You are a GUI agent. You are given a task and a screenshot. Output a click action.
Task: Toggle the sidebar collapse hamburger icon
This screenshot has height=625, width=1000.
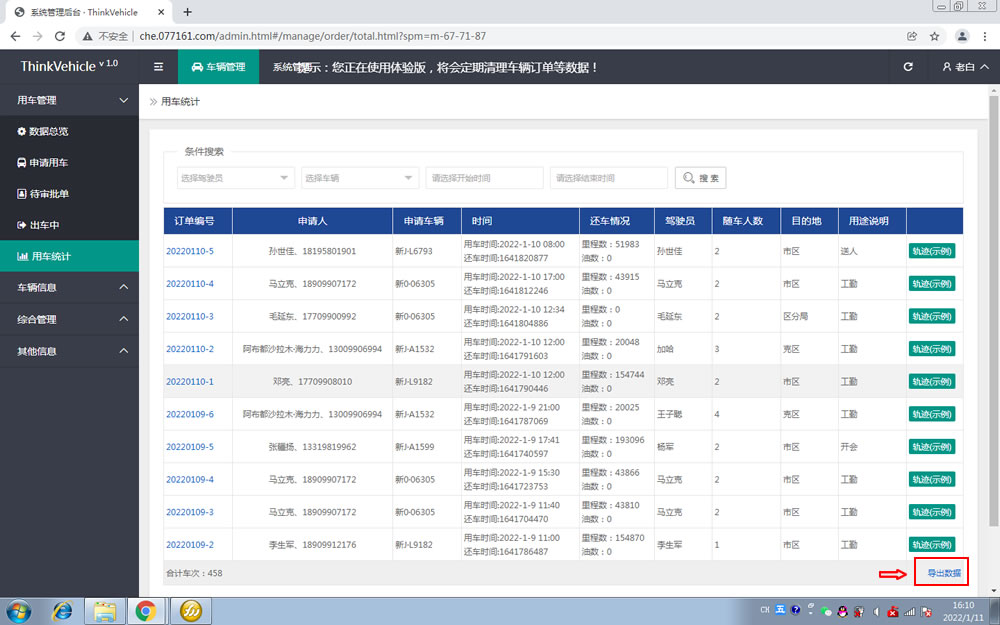coord(158,67)
